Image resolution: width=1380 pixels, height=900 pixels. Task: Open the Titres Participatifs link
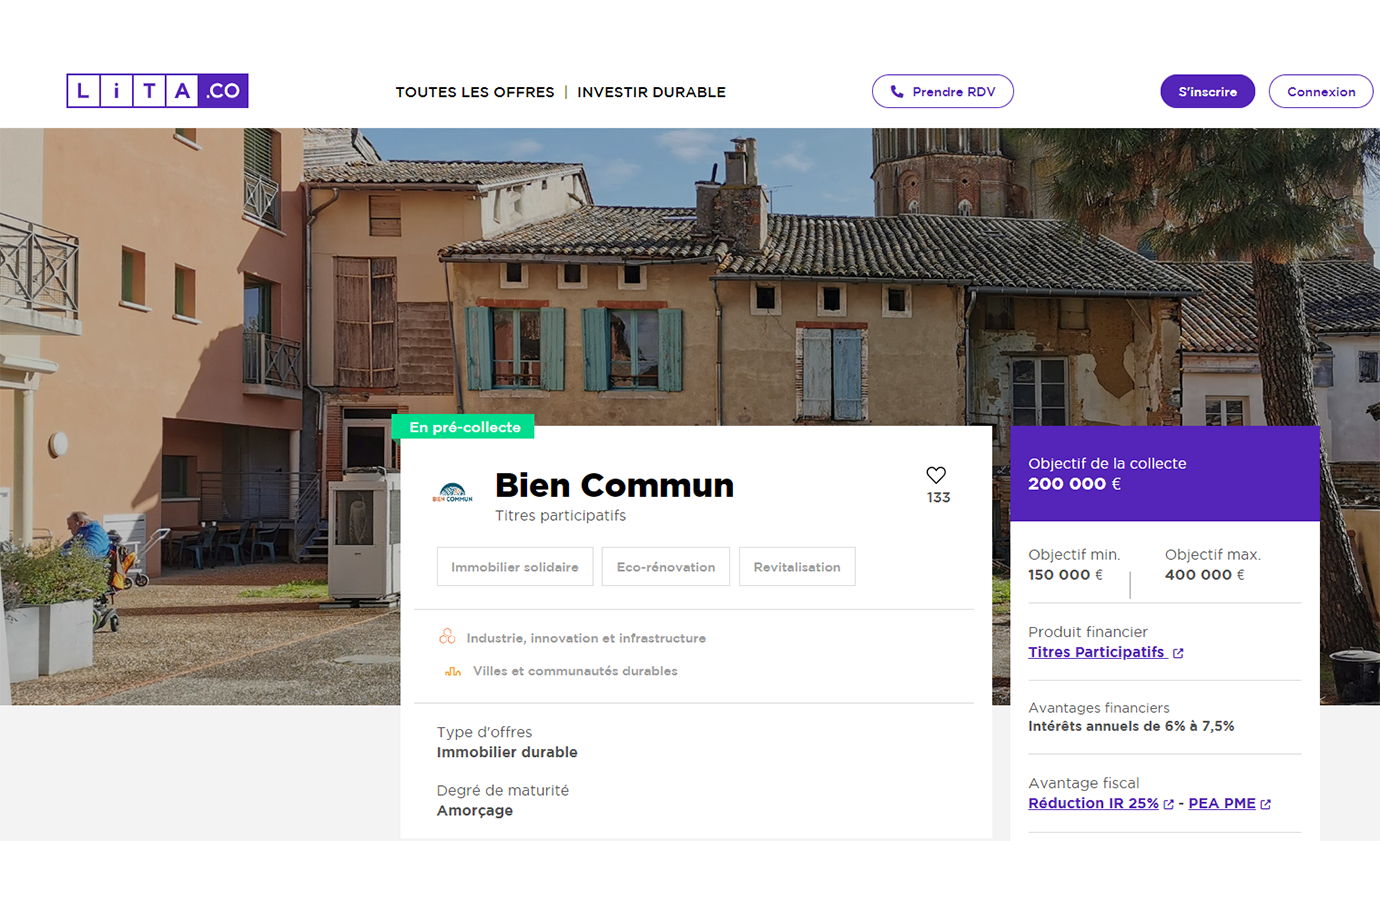1096,652
